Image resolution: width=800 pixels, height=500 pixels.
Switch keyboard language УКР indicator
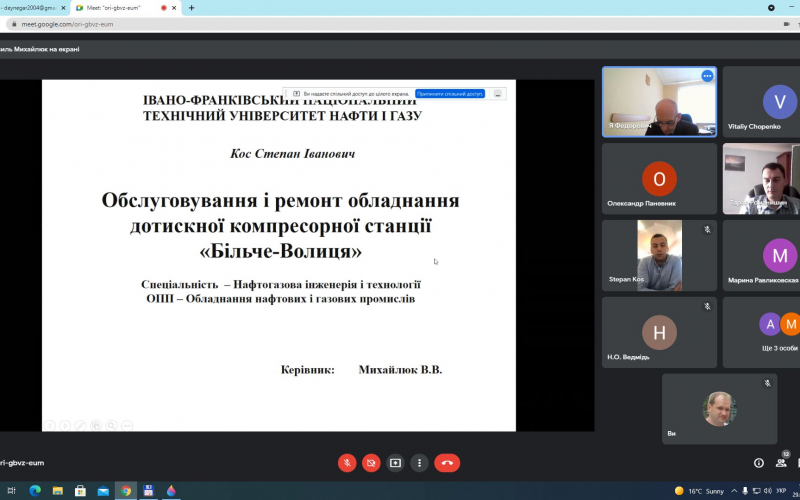click(x=781, y=491)
